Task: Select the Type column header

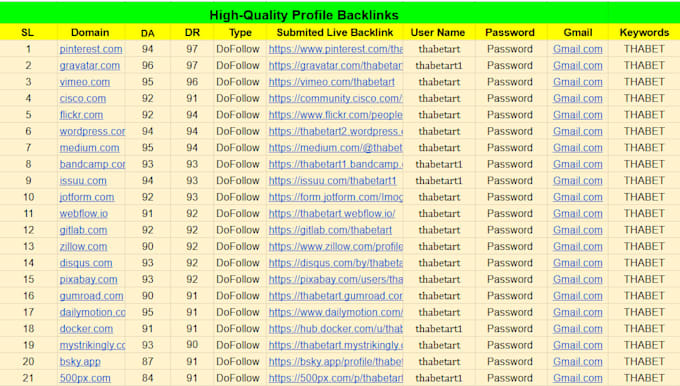Action: click(x=240, y=33)
